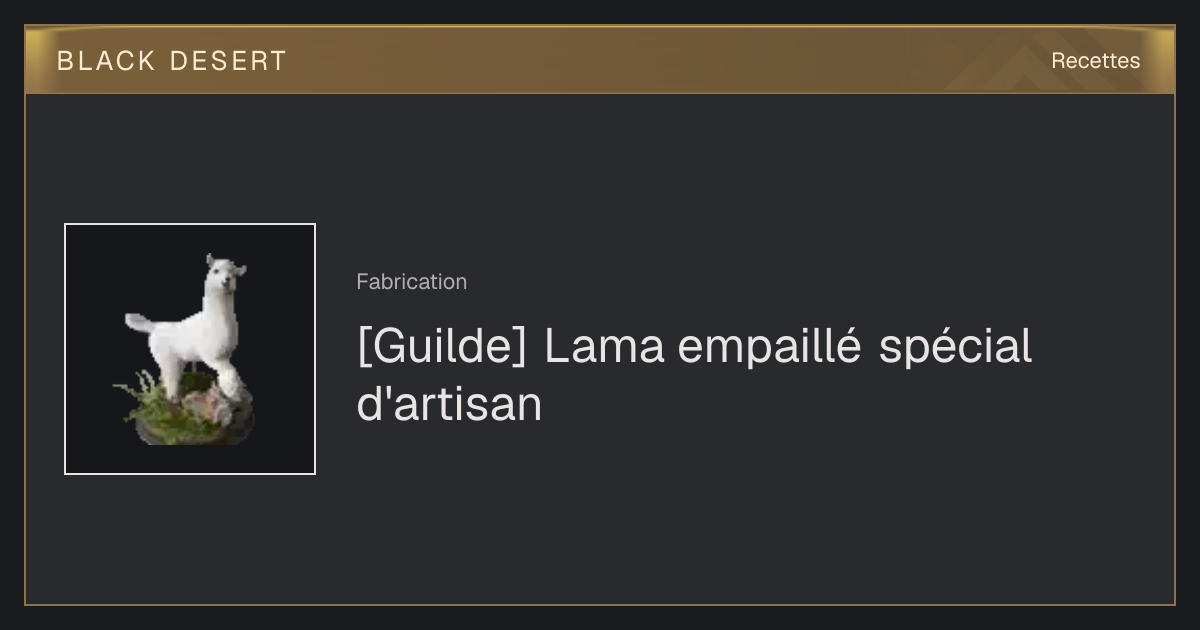Click the white-bordered item thumbnail frame
Viewport: 1200px width, 630px height.
click(190, 349)
